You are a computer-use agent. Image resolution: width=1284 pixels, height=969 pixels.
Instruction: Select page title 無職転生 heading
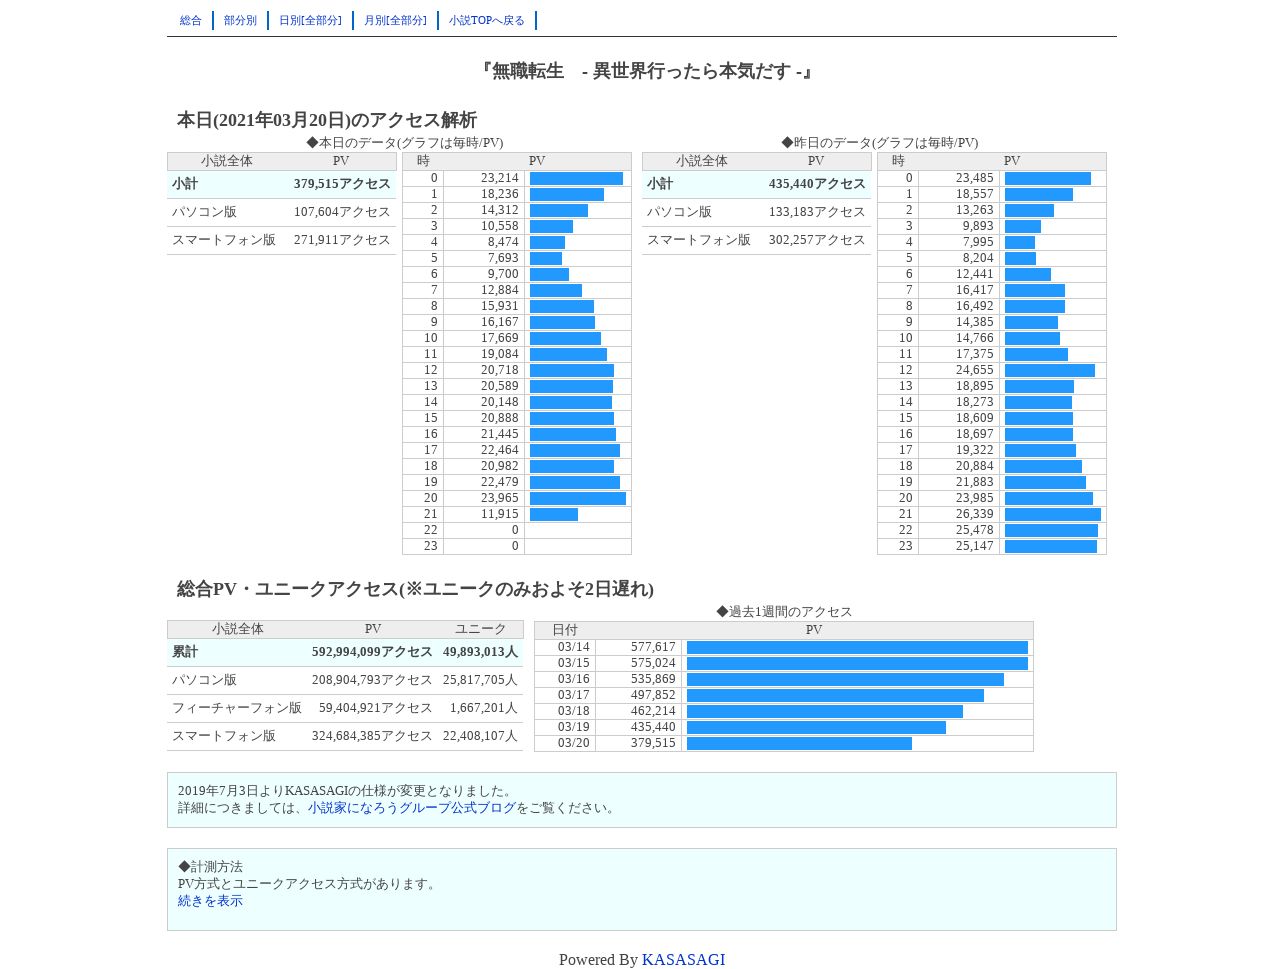pos(645,71)
